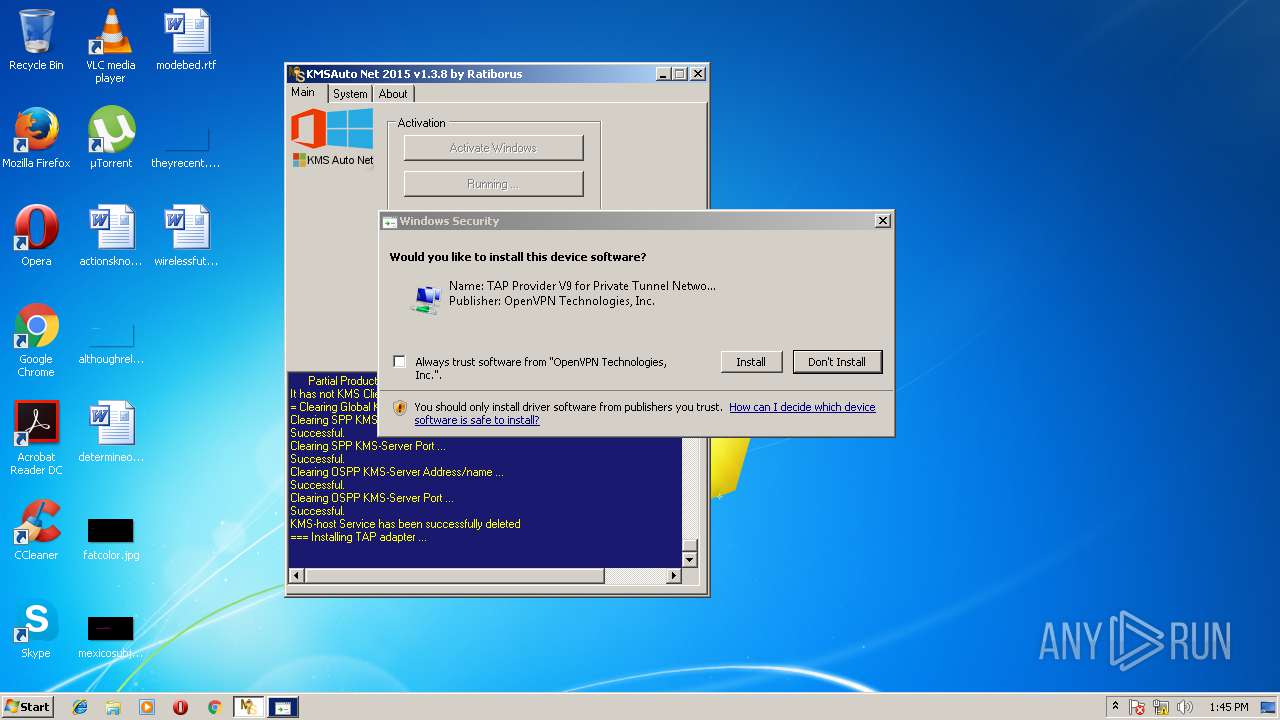Launch VLC media player shortcut
The height and width of the screenshot is (720, 1280).
[x=110, y=45]
